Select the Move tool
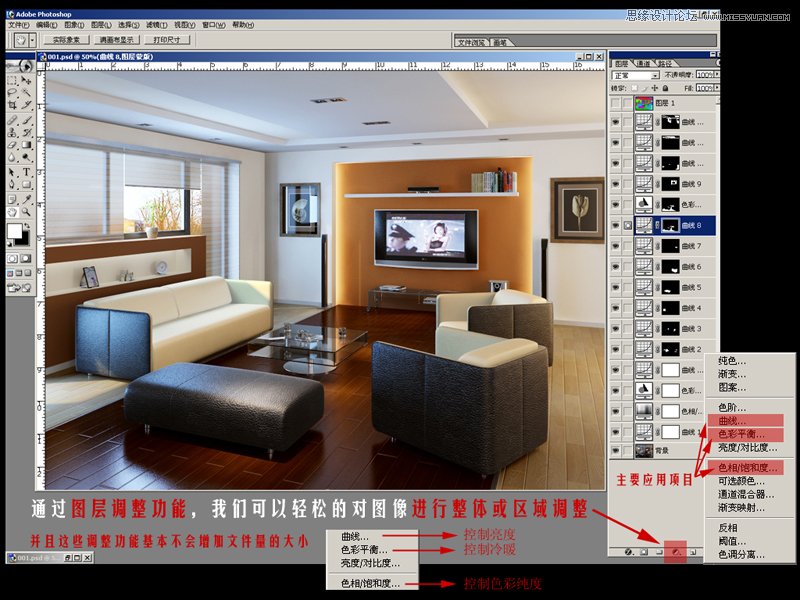 click(x=27, y=79)
